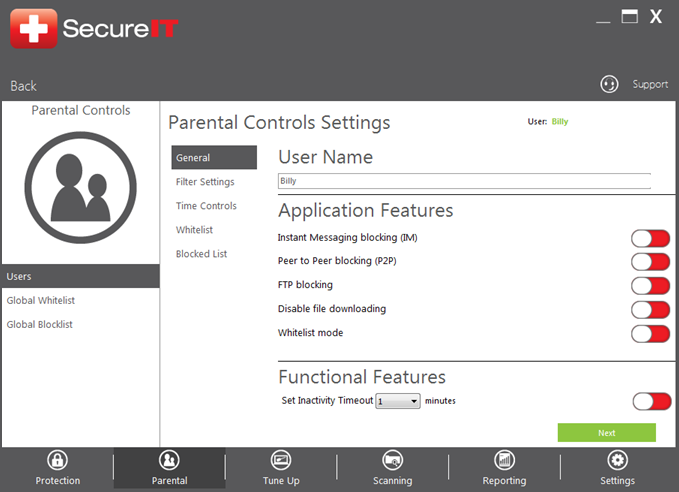
Task: Click the Settings label in bottom bar
Action: coord(618,481)
